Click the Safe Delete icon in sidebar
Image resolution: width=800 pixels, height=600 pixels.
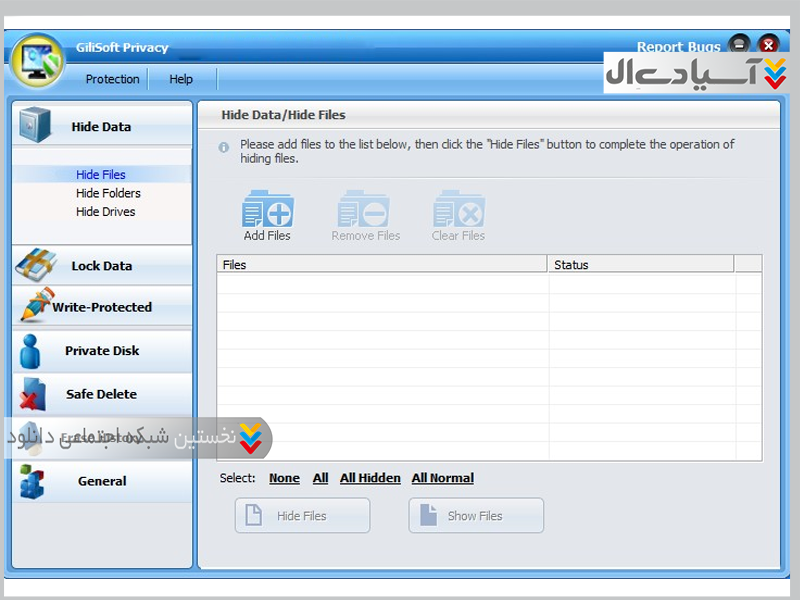(x=32, y=393)
